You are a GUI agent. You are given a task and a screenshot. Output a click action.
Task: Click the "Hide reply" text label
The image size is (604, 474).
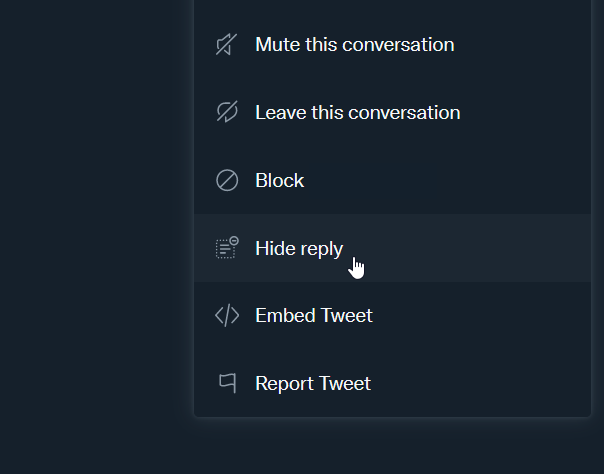(x=299, y=249)
